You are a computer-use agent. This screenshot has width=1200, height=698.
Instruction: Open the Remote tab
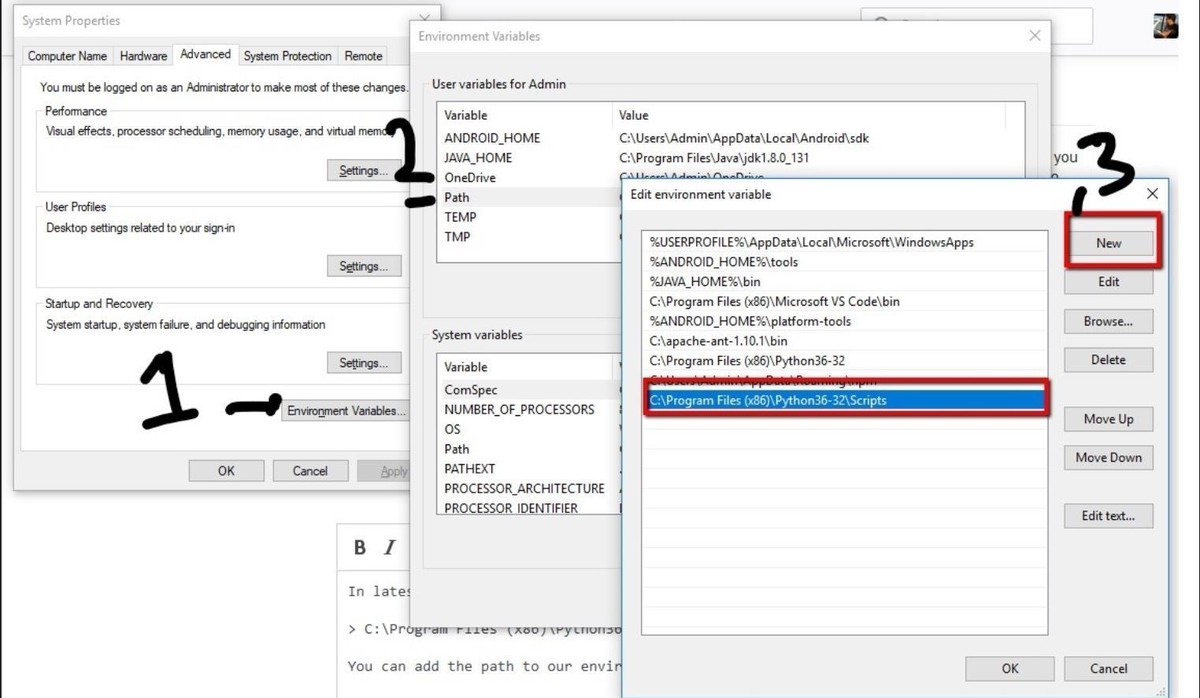364,56
